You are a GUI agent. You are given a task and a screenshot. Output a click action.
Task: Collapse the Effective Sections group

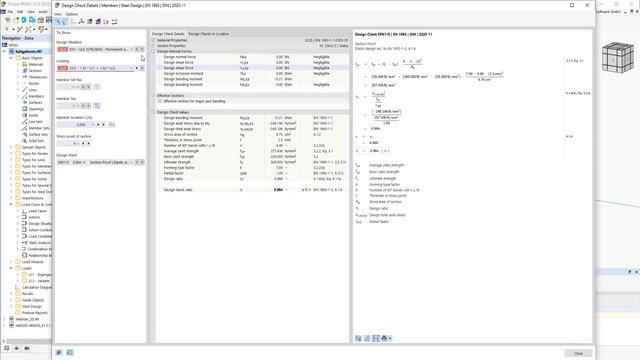pyautogui.click(x=153, y=96)
